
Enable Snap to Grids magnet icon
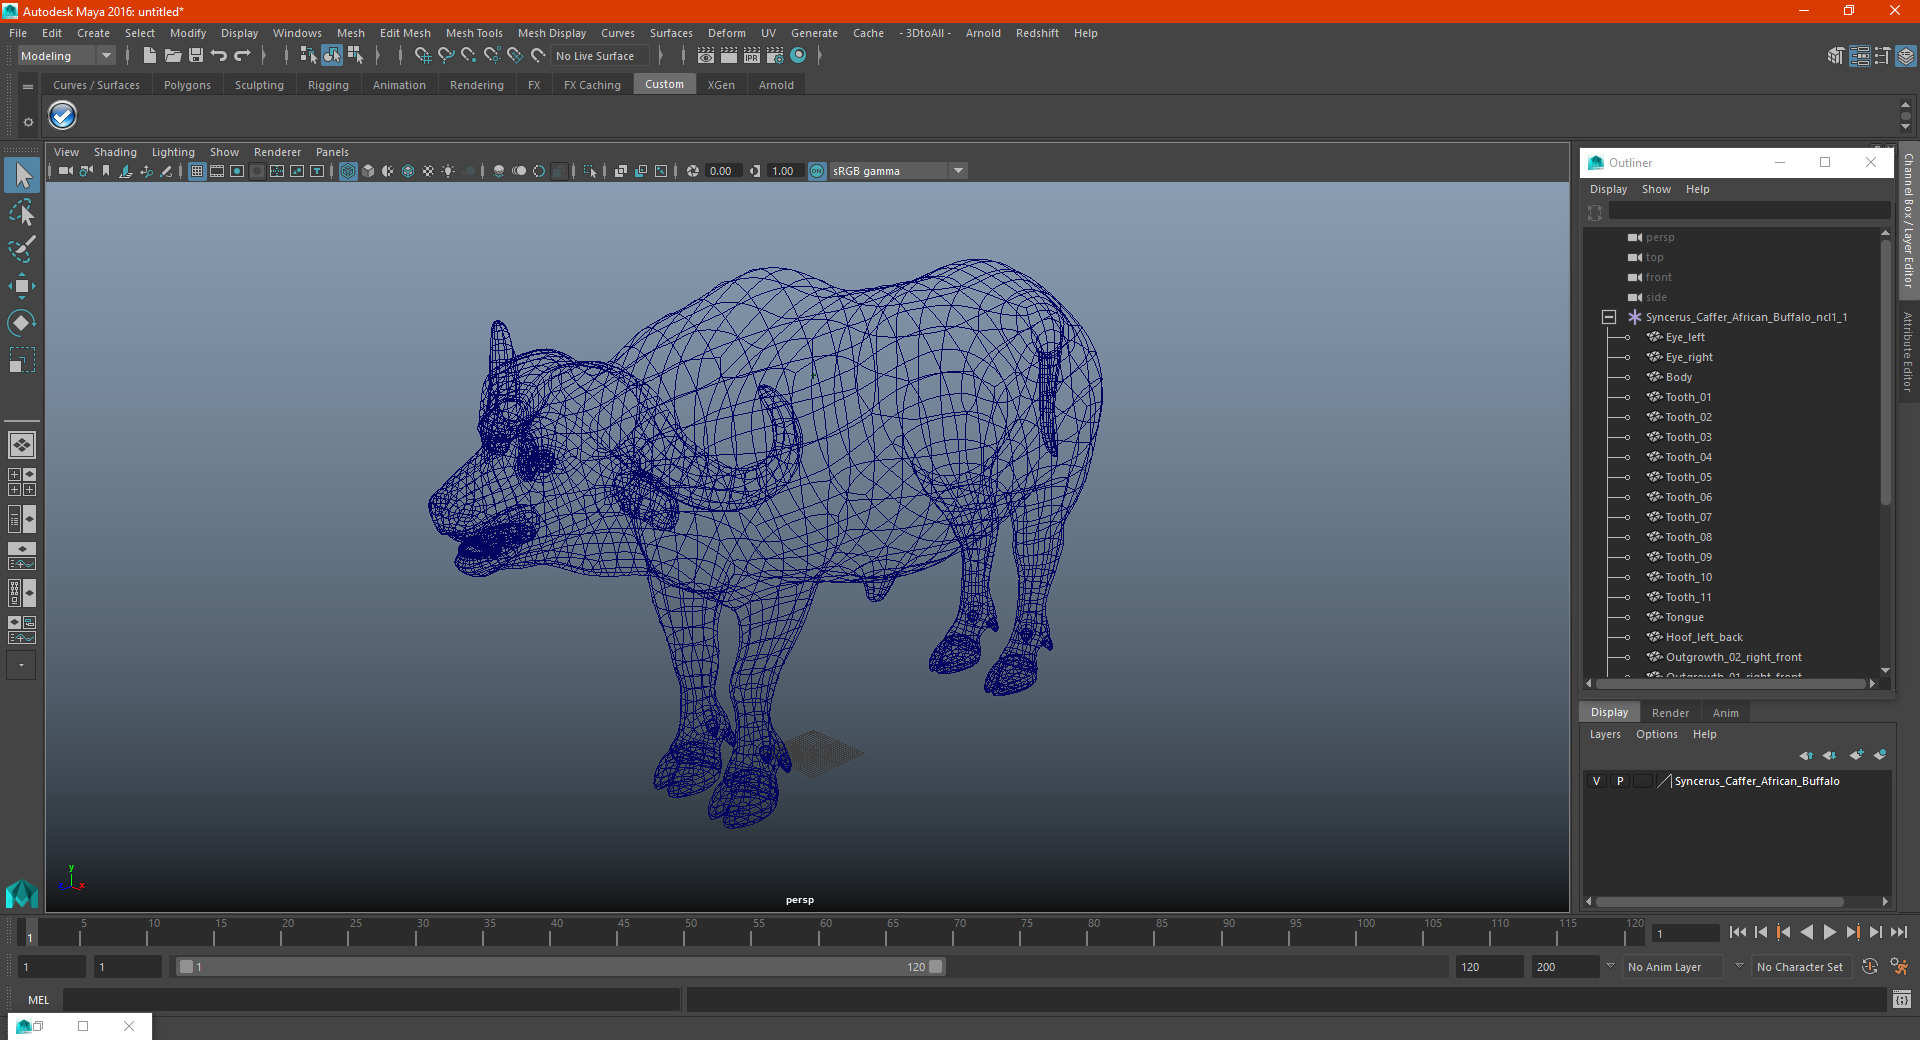coord(422,56)
